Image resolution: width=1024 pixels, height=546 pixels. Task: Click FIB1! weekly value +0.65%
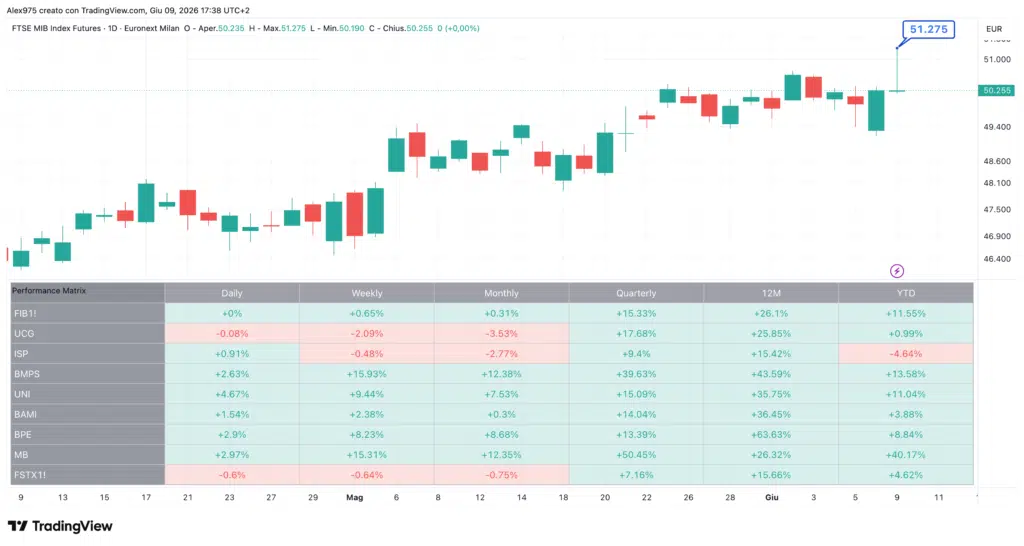(x=367, y=313)
